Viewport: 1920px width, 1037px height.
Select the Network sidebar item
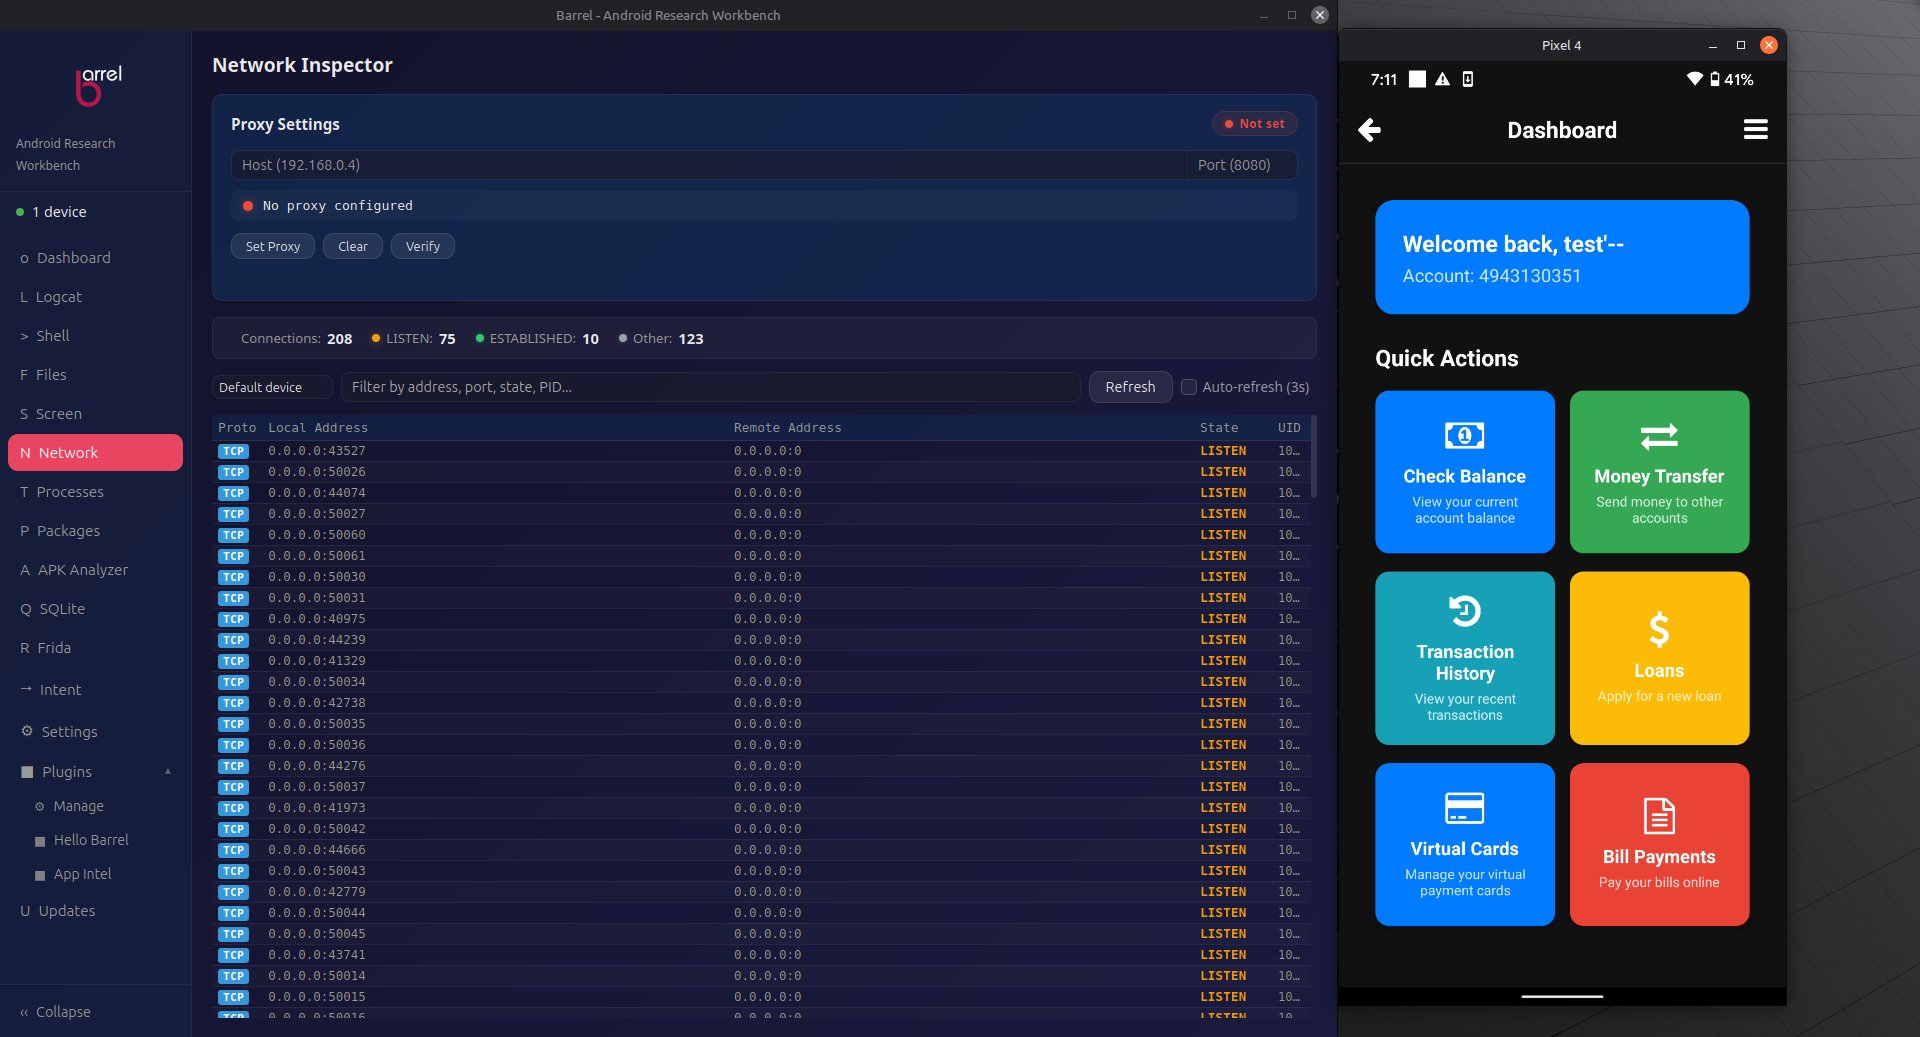tap(95, 453)
